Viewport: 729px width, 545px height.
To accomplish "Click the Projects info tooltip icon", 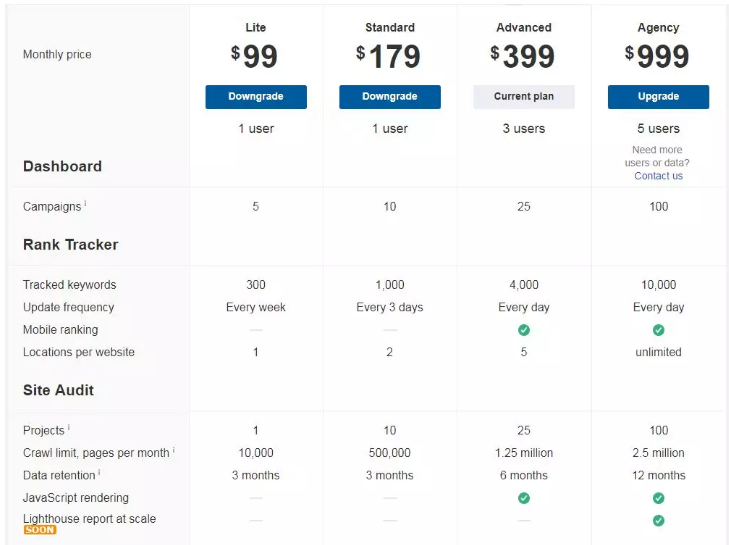I will tap(68, 427).
